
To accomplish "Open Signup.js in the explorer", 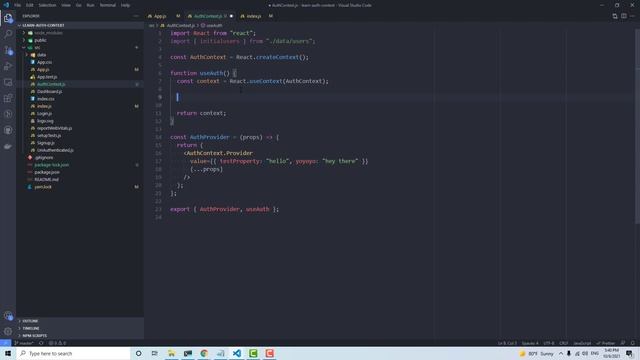I will pyautogui.click(x=45, y=143).
